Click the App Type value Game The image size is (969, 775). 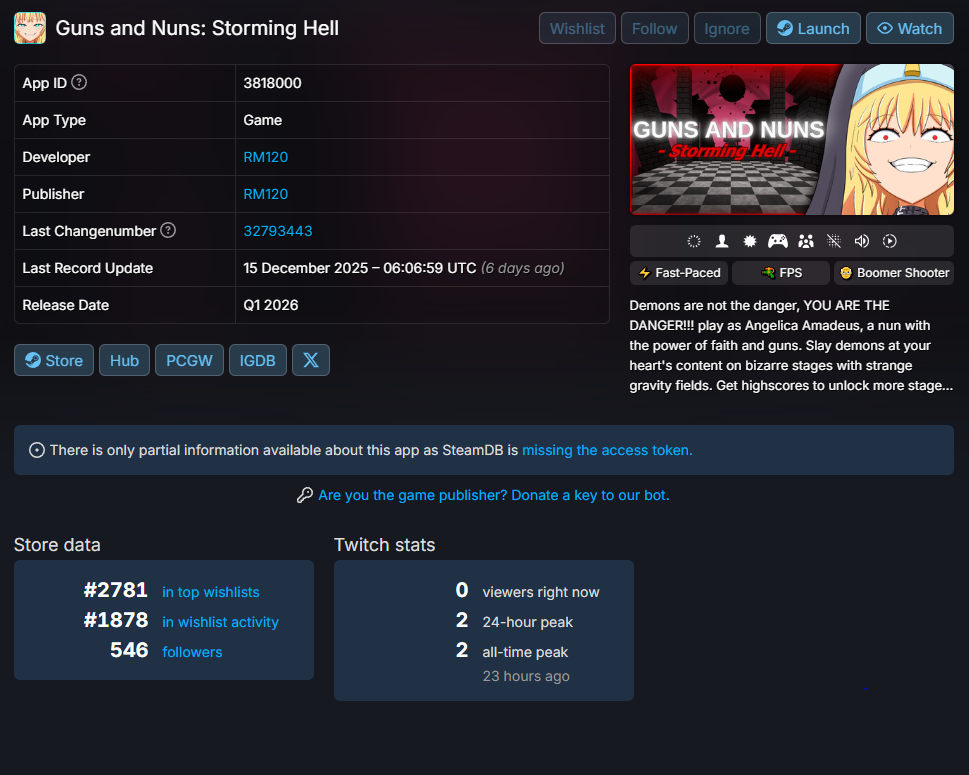(263, 120)
